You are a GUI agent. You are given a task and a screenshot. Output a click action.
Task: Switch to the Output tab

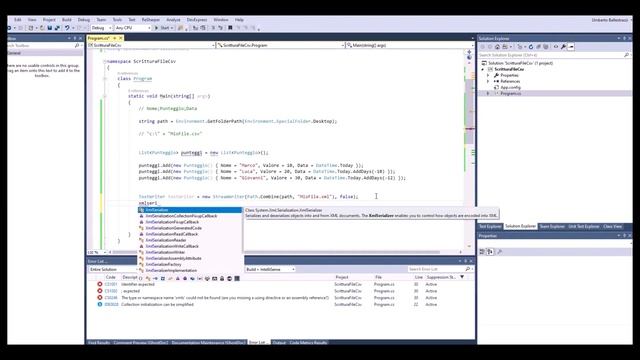tap(279, 342)
